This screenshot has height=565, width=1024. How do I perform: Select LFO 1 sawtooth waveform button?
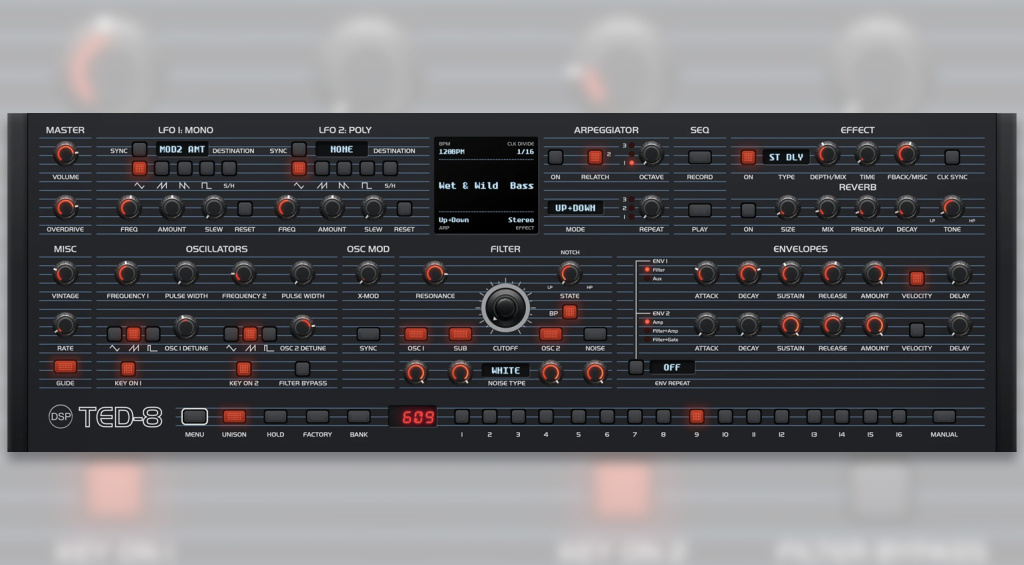[x=162, y=169]
